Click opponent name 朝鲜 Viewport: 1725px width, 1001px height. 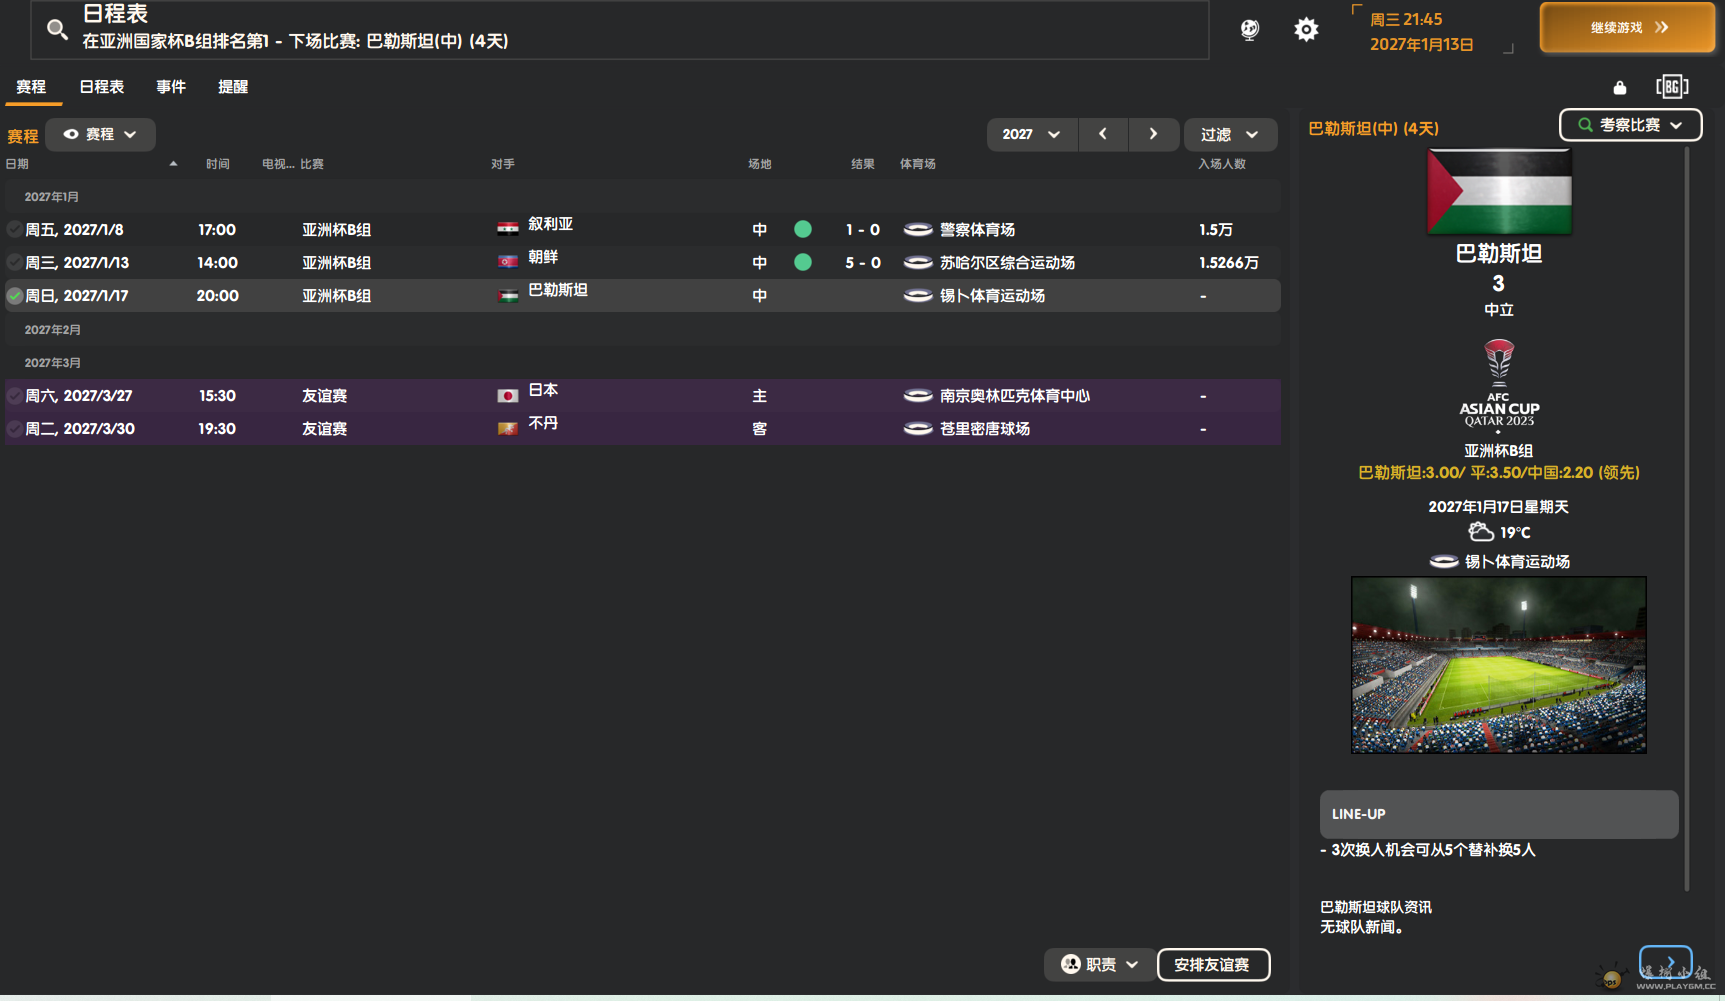(543, 257)
